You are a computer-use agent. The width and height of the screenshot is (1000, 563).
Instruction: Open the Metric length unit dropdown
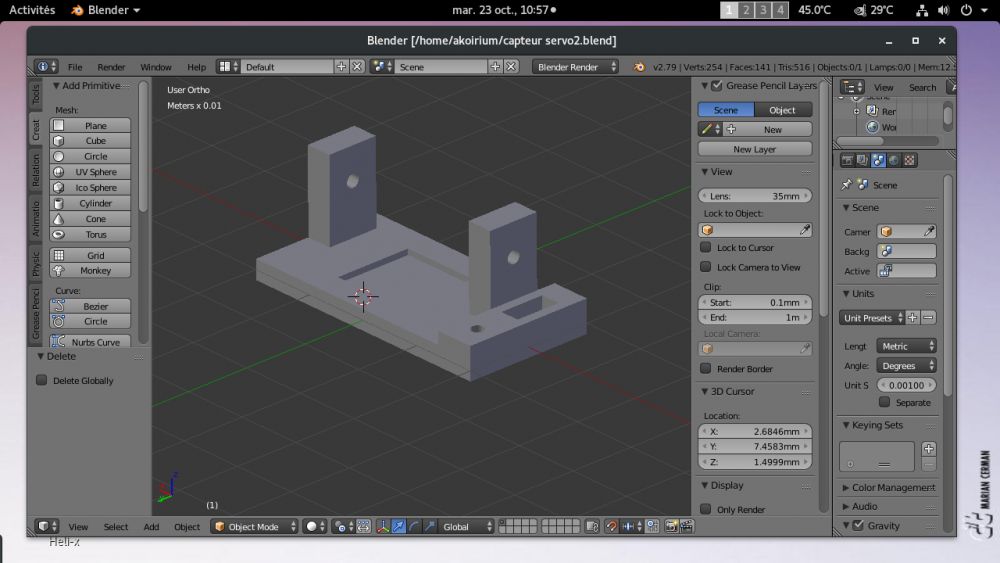tap(906, 346)
